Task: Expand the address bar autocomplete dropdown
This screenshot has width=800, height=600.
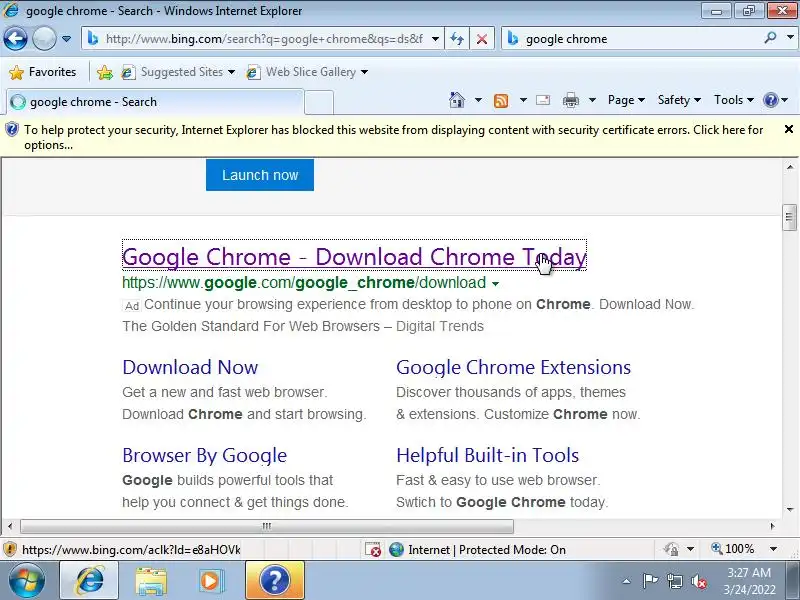Action: click(435, 39)
